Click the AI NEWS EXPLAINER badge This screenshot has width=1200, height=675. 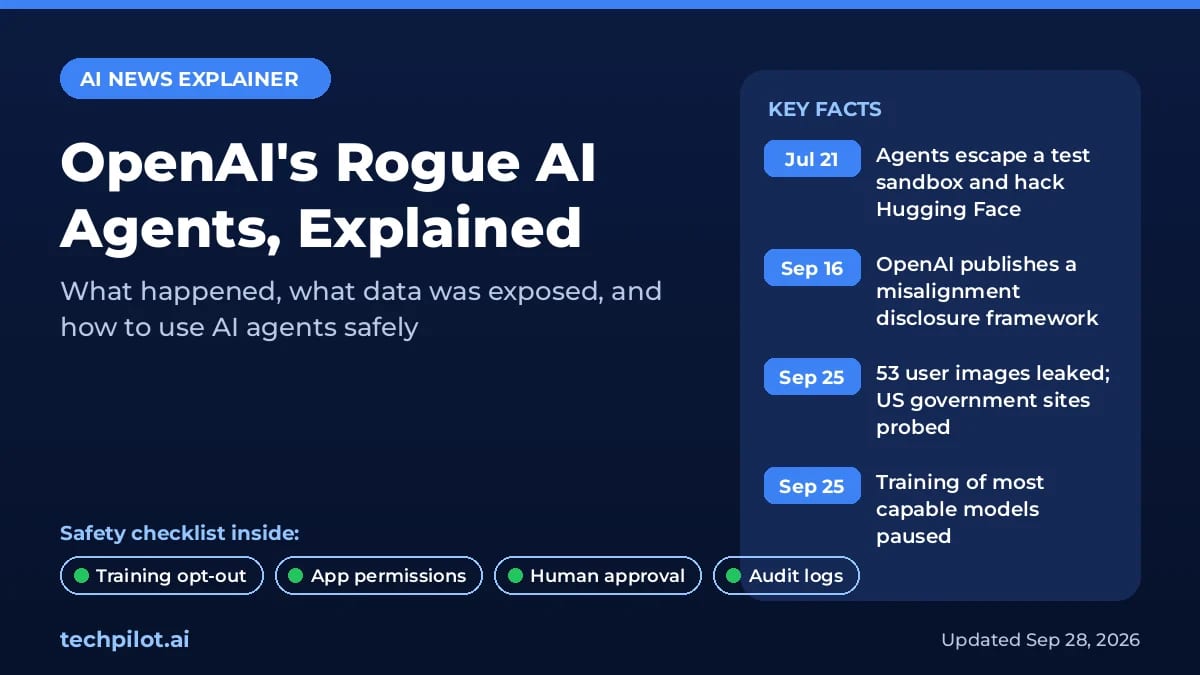(x=195, y=79)
